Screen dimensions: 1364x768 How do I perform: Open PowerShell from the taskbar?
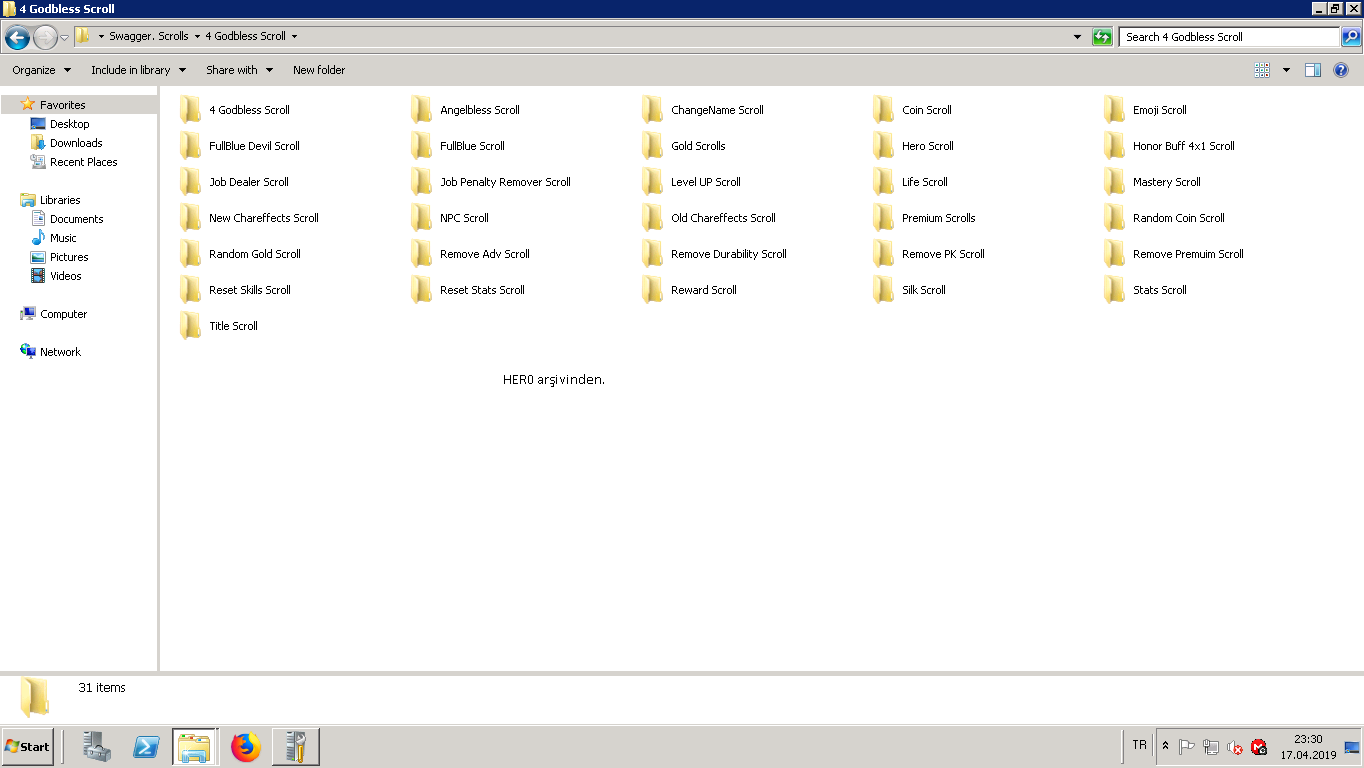pyautogui.click(x=146, y=747)
